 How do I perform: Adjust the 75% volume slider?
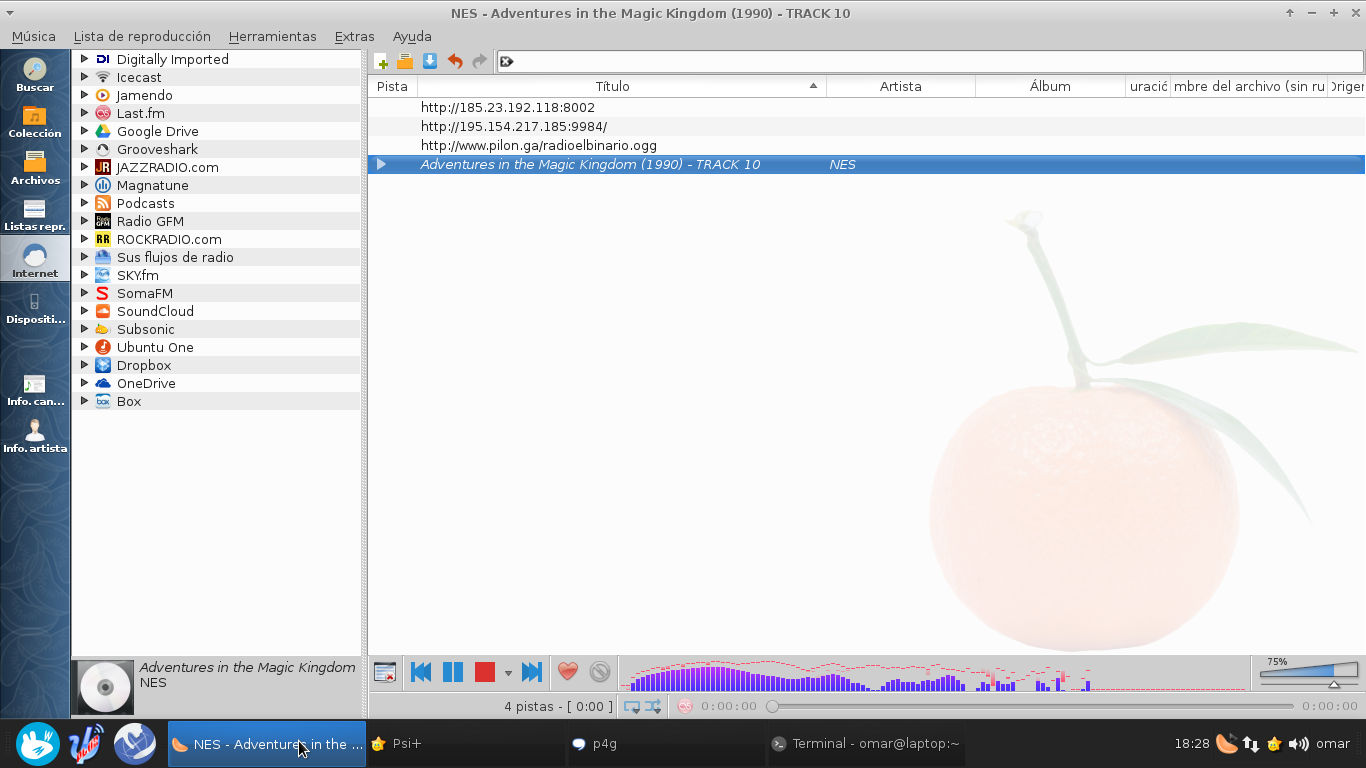1309,673
